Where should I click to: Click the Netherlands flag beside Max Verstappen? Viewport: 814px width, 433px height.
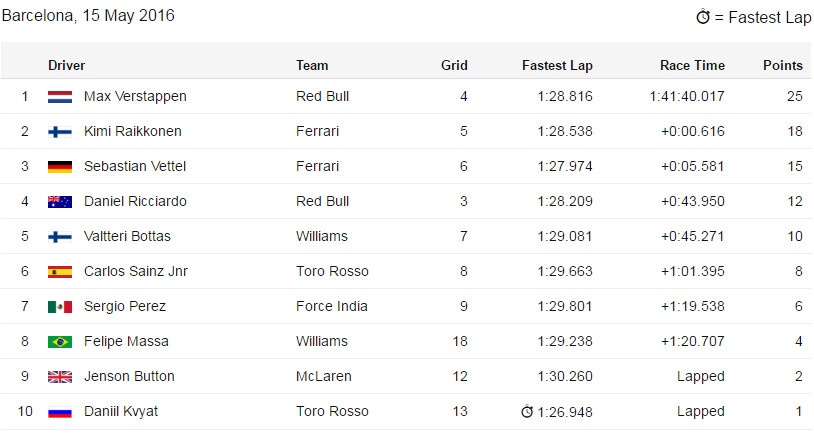point(59,97)
